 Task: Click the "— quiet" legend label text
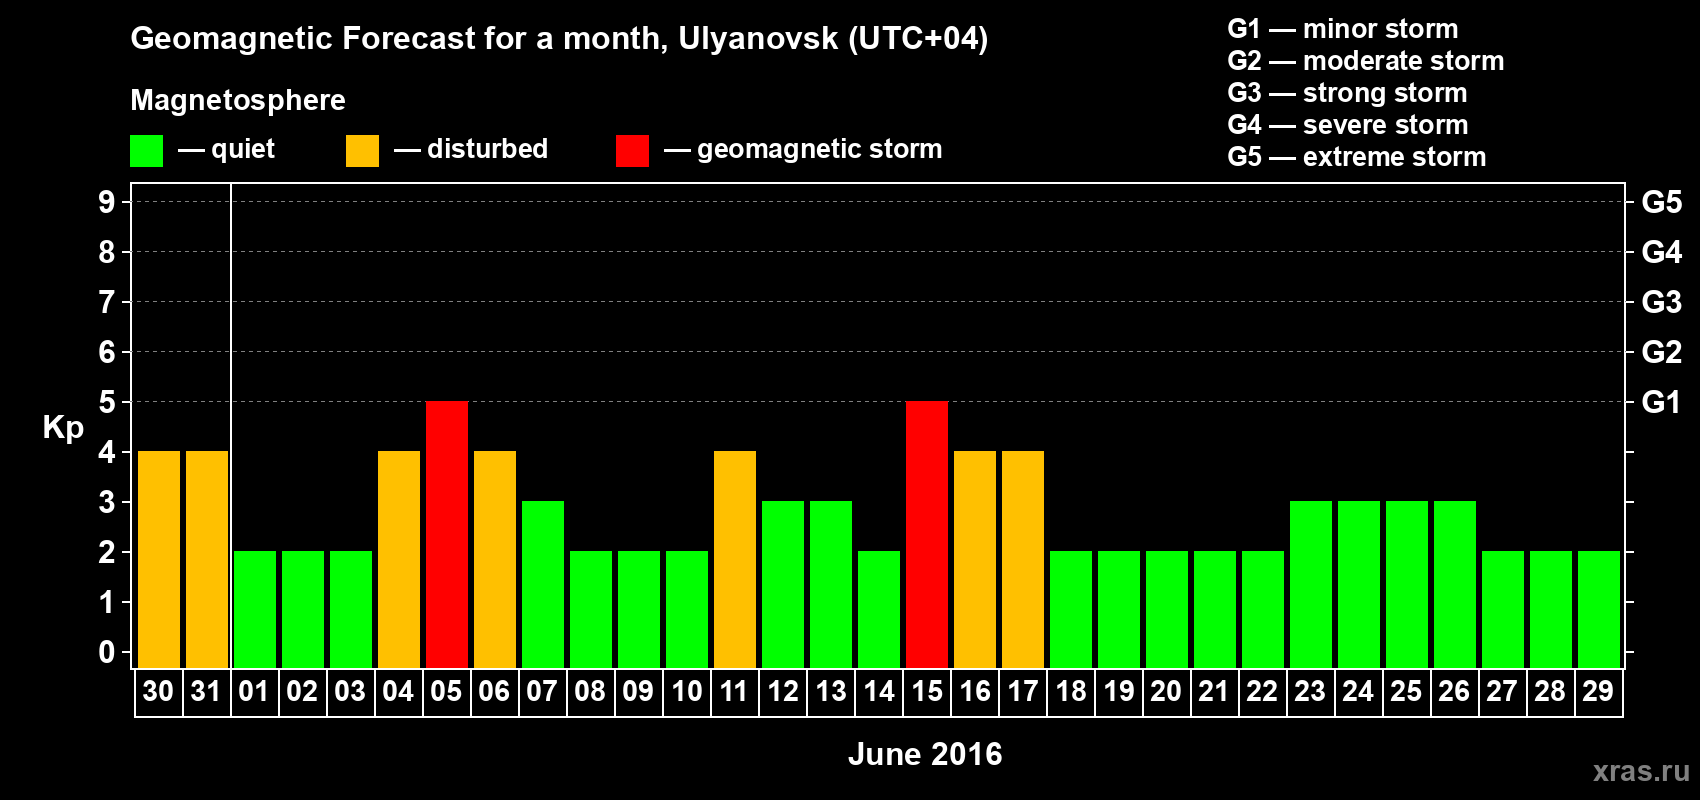tap(226, 149)
